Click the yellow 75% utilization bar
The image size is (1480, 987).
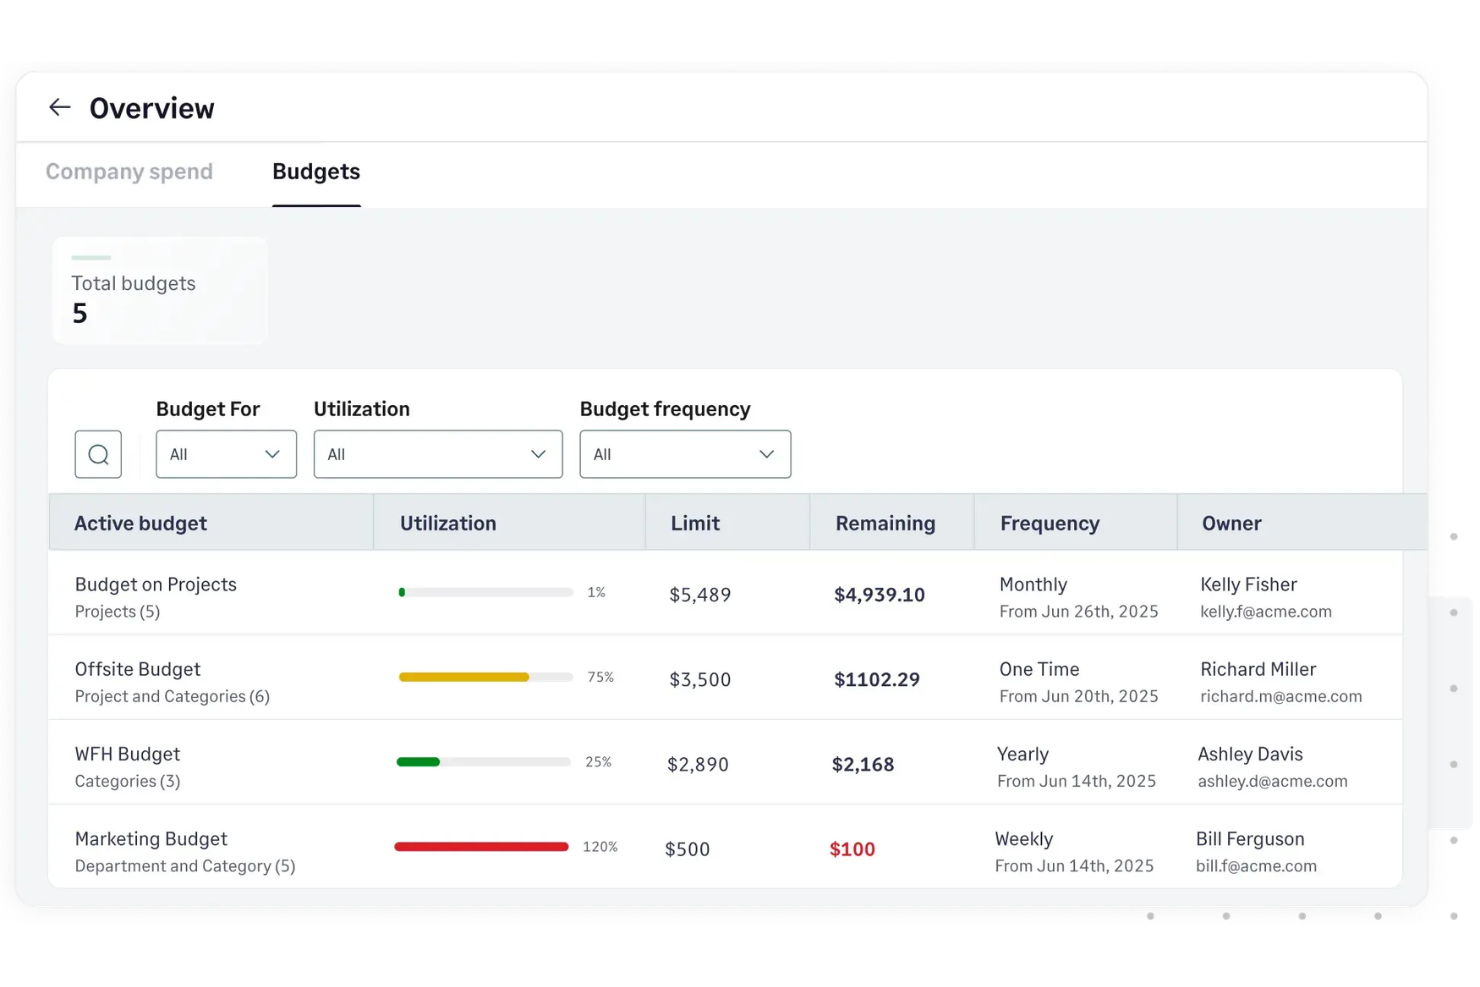point(463,677)
